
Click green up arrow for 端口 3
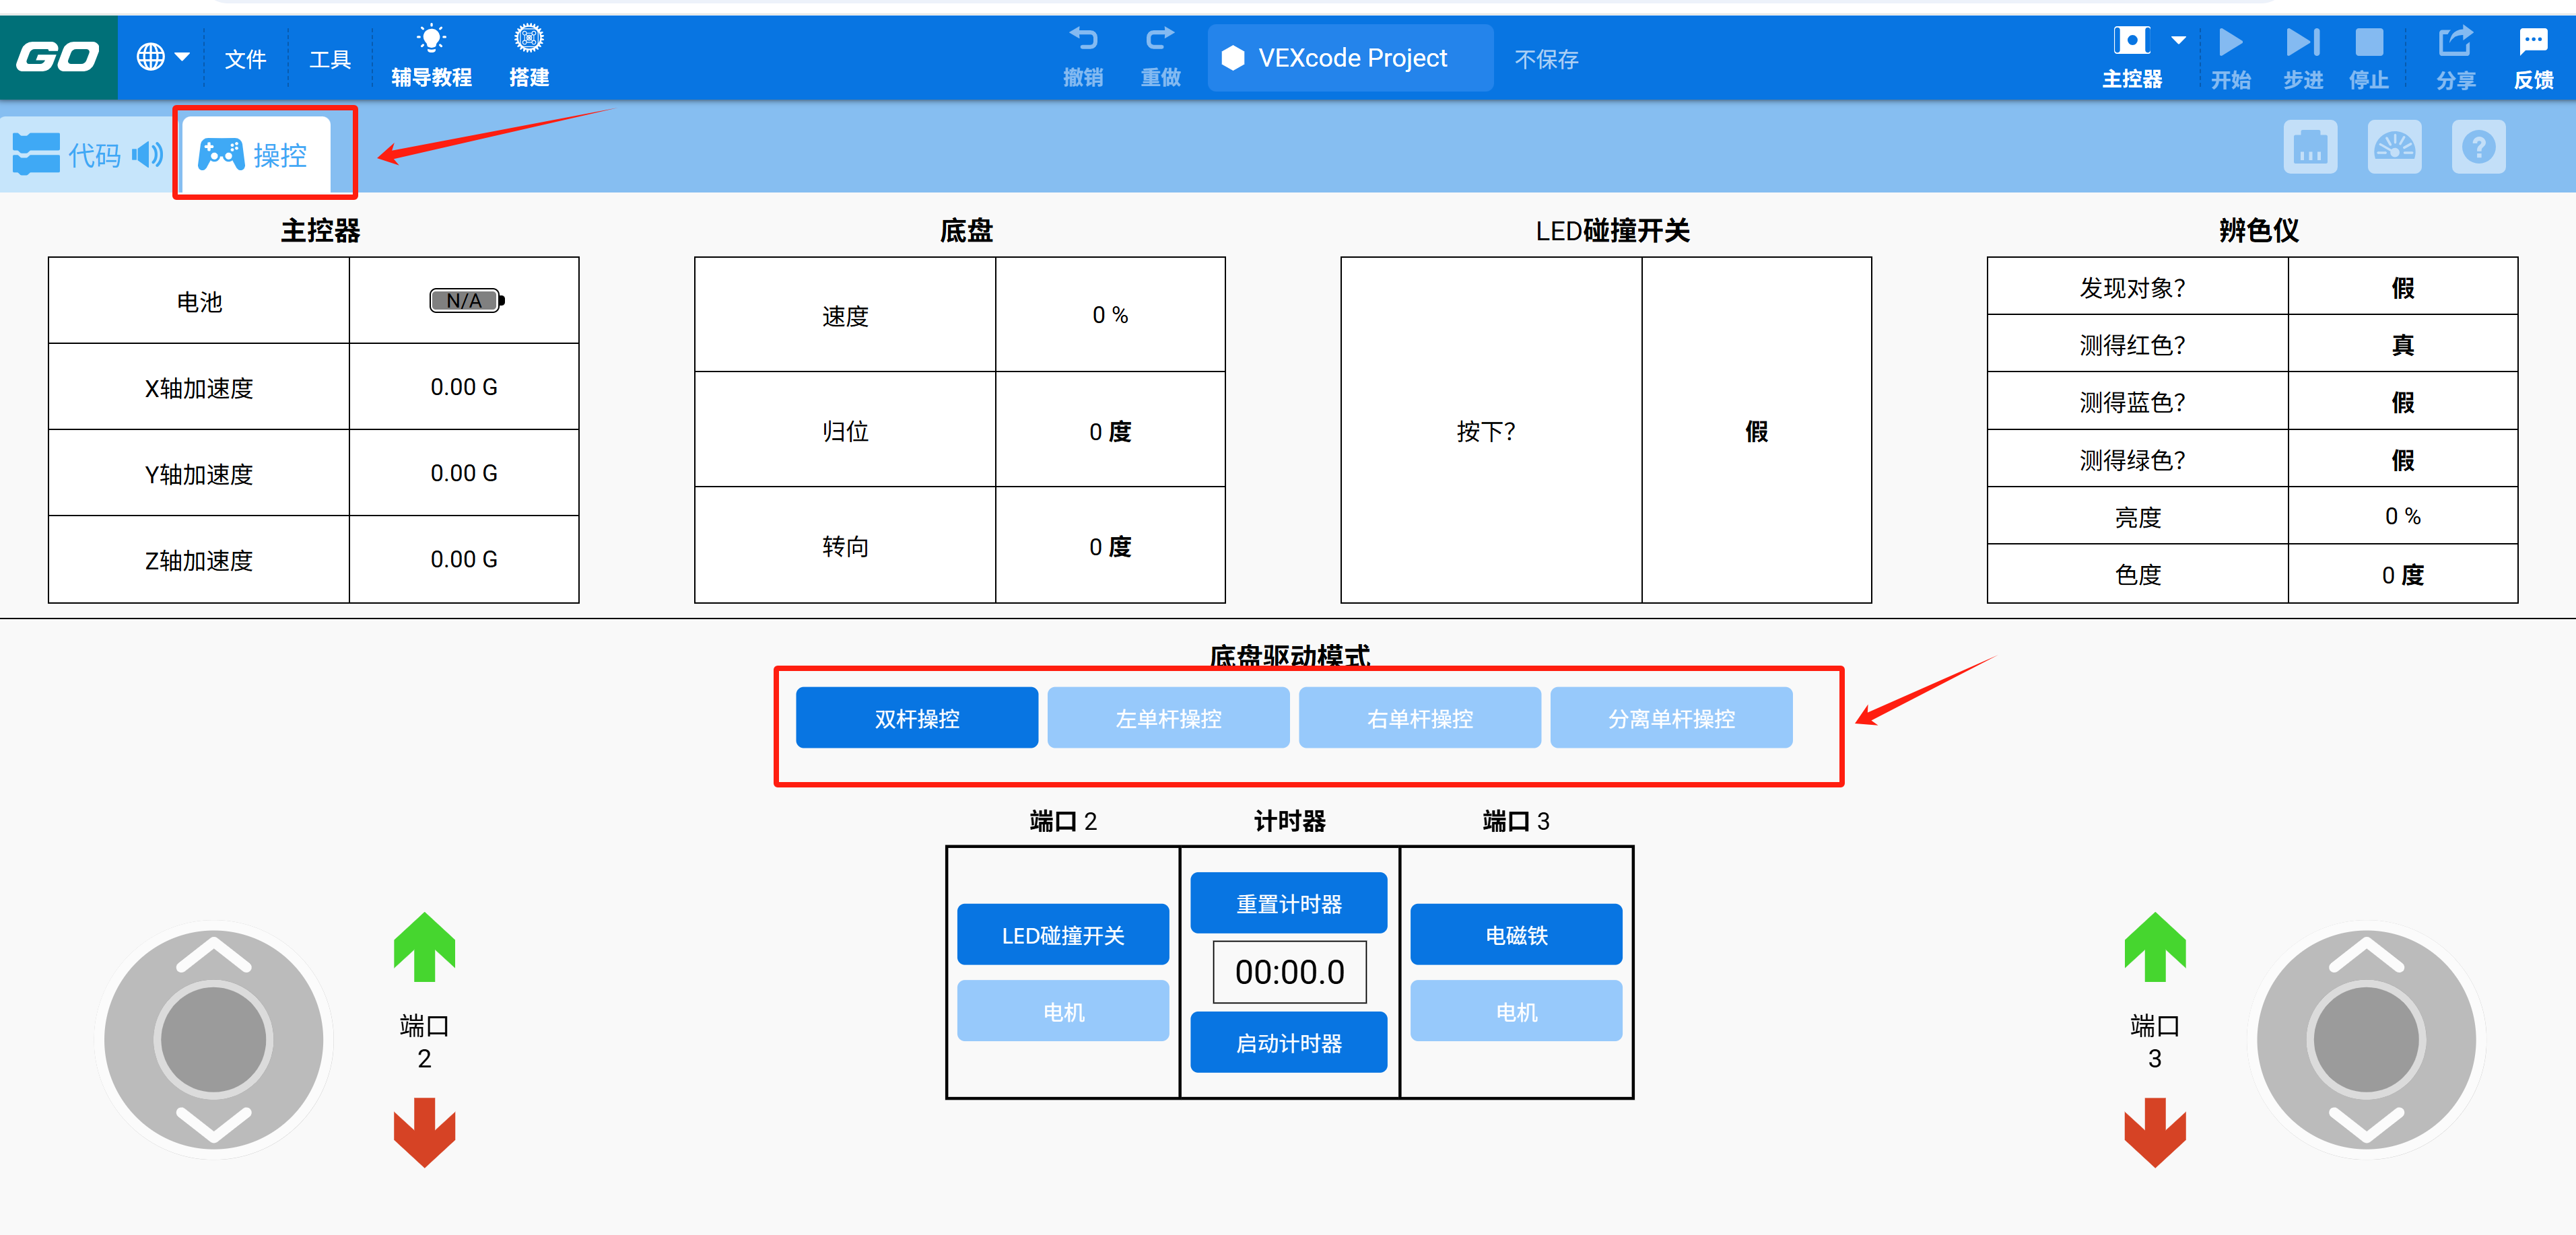tap(2154, 946)
